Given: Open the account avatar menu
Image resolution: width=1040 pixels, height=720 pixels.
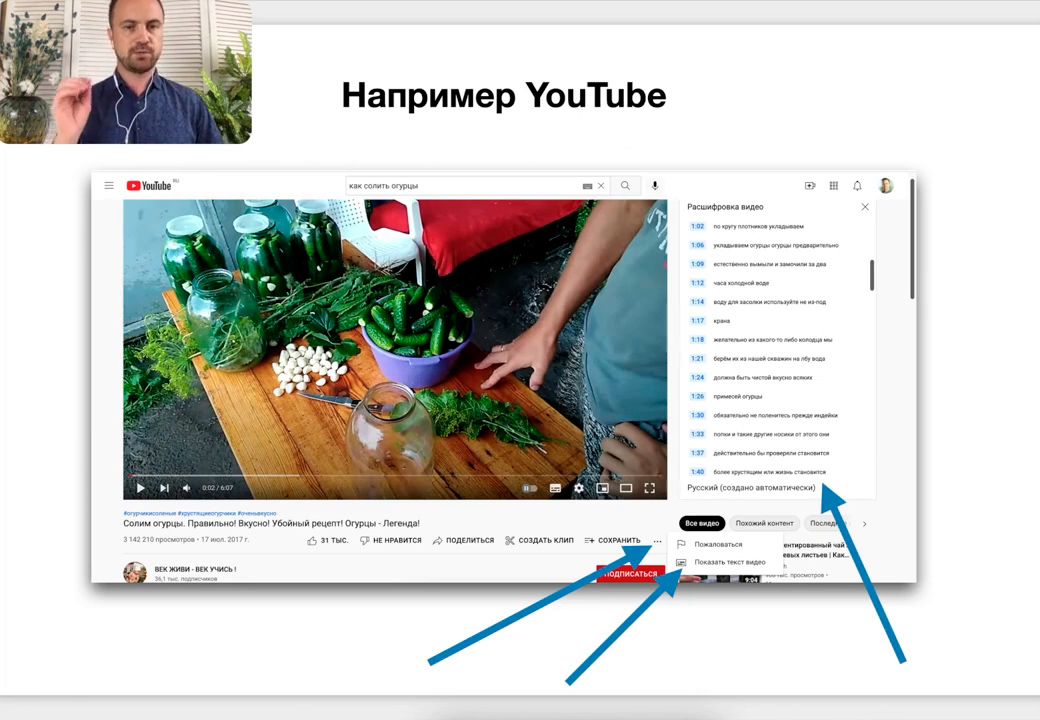Looking at the screenshot, I should coord(885,186).
